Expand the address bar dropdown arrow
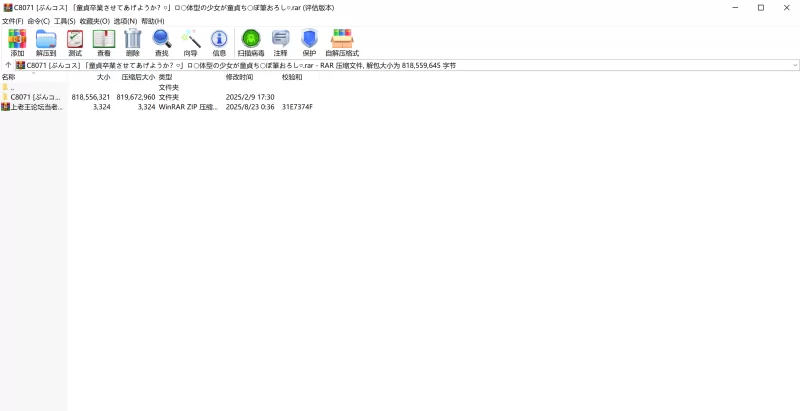Screen dimensions: 800x411 (795, 65)
